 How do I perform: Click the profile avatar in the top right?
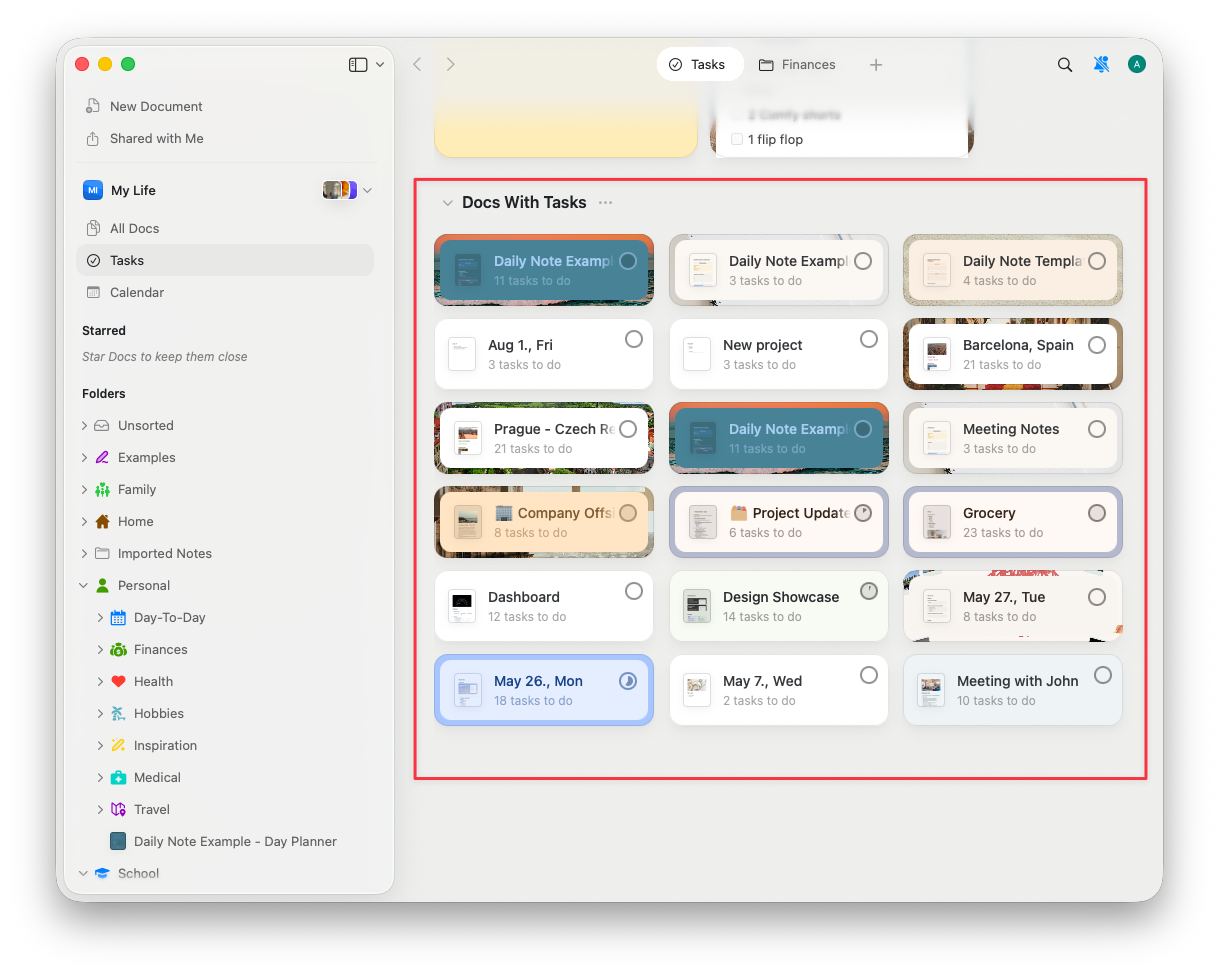[1136, 63]
